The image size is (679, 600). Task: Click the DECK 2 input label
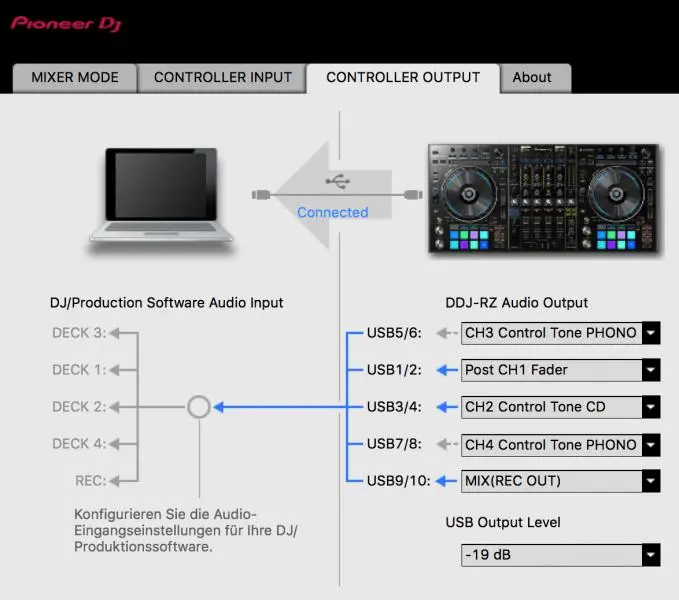tap(79, 407)
